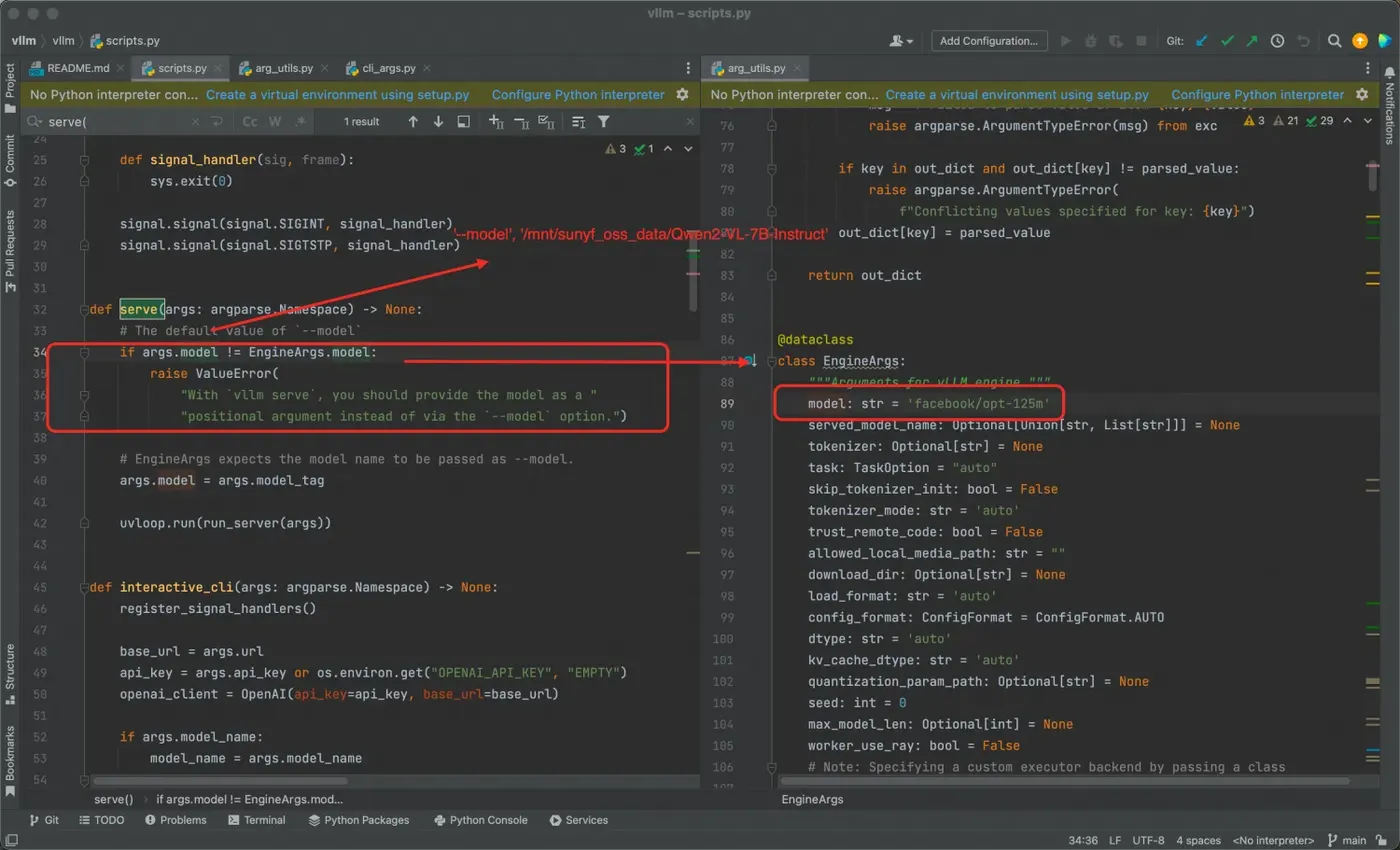Open left editor tab list kebab menu
1400x850 pixels.
click(x=688, y=68)
